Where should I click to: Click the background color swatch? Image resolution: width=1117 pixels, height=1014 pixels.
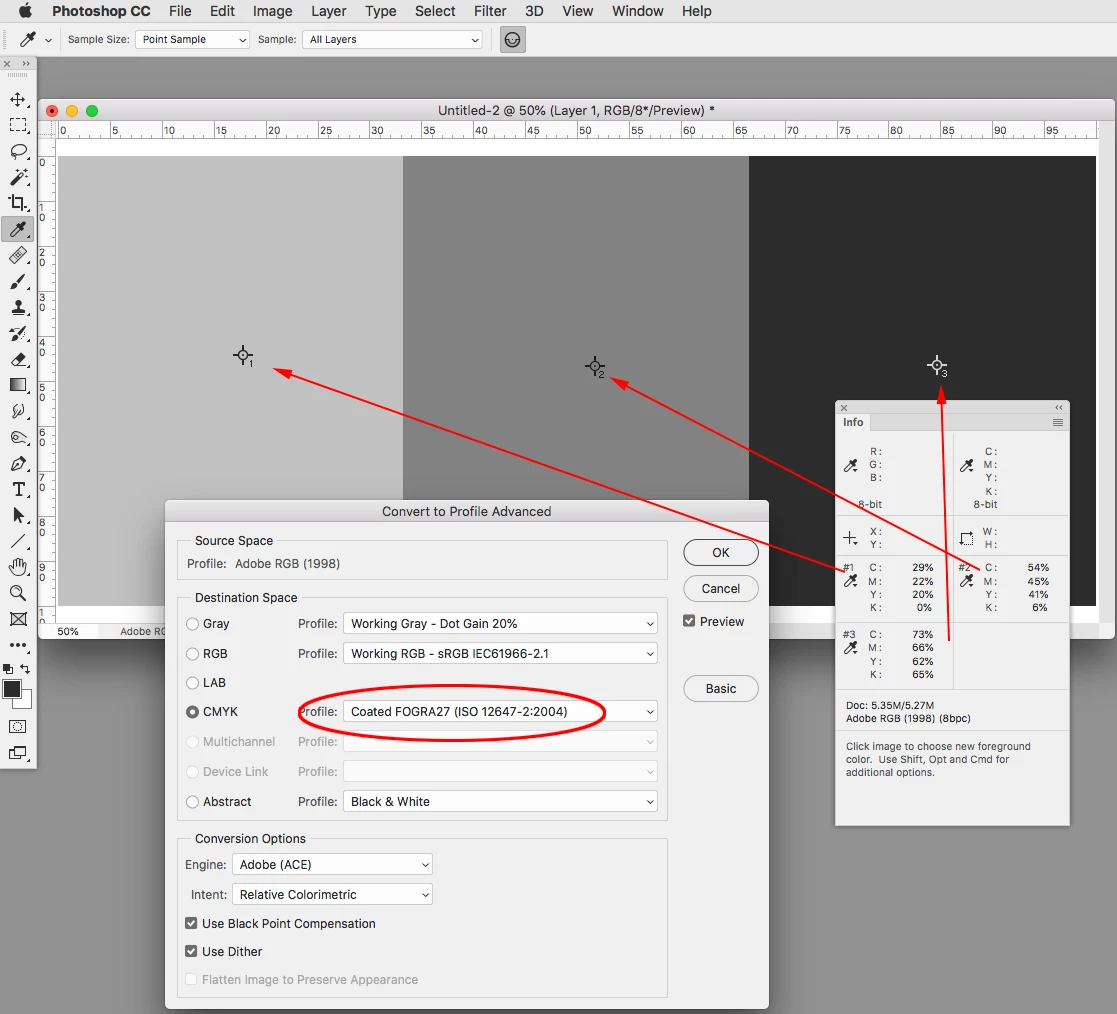pos(26,703)
